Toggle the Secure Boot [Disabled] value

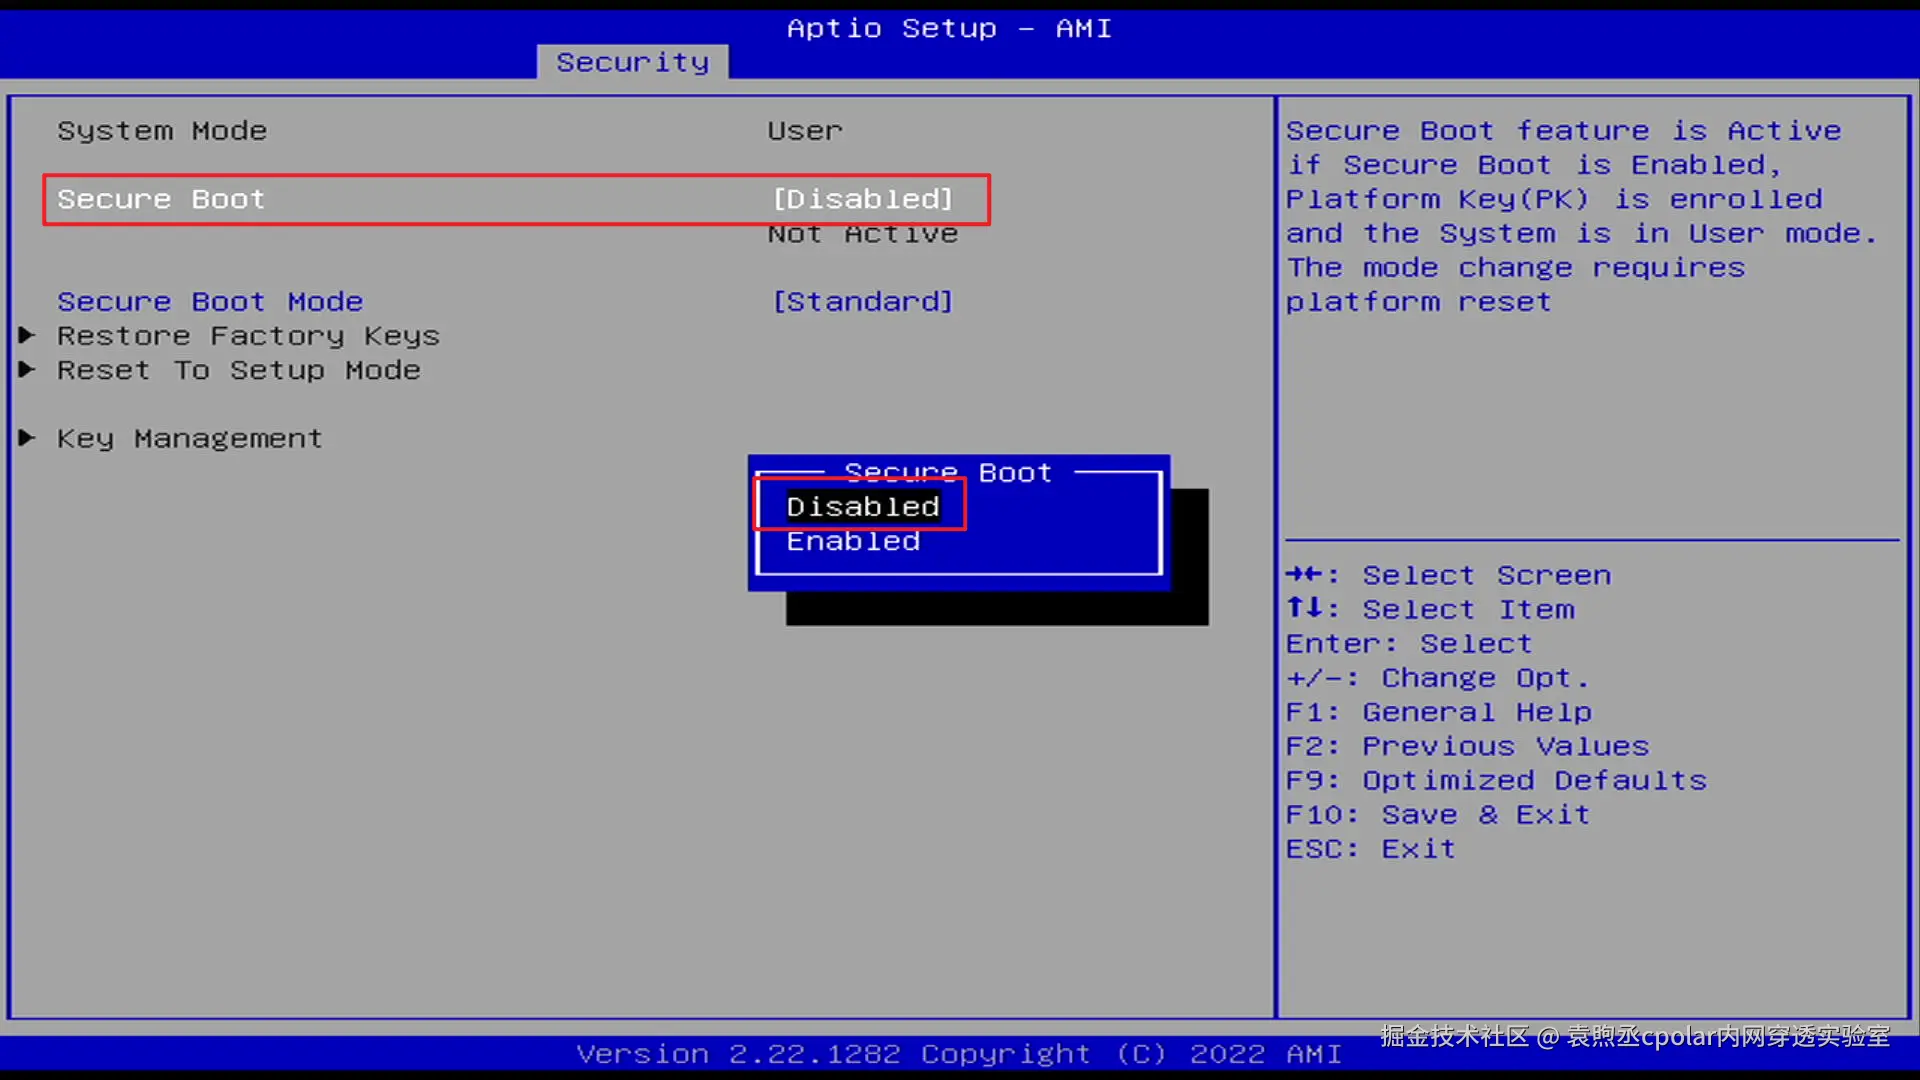coord(862,199)
